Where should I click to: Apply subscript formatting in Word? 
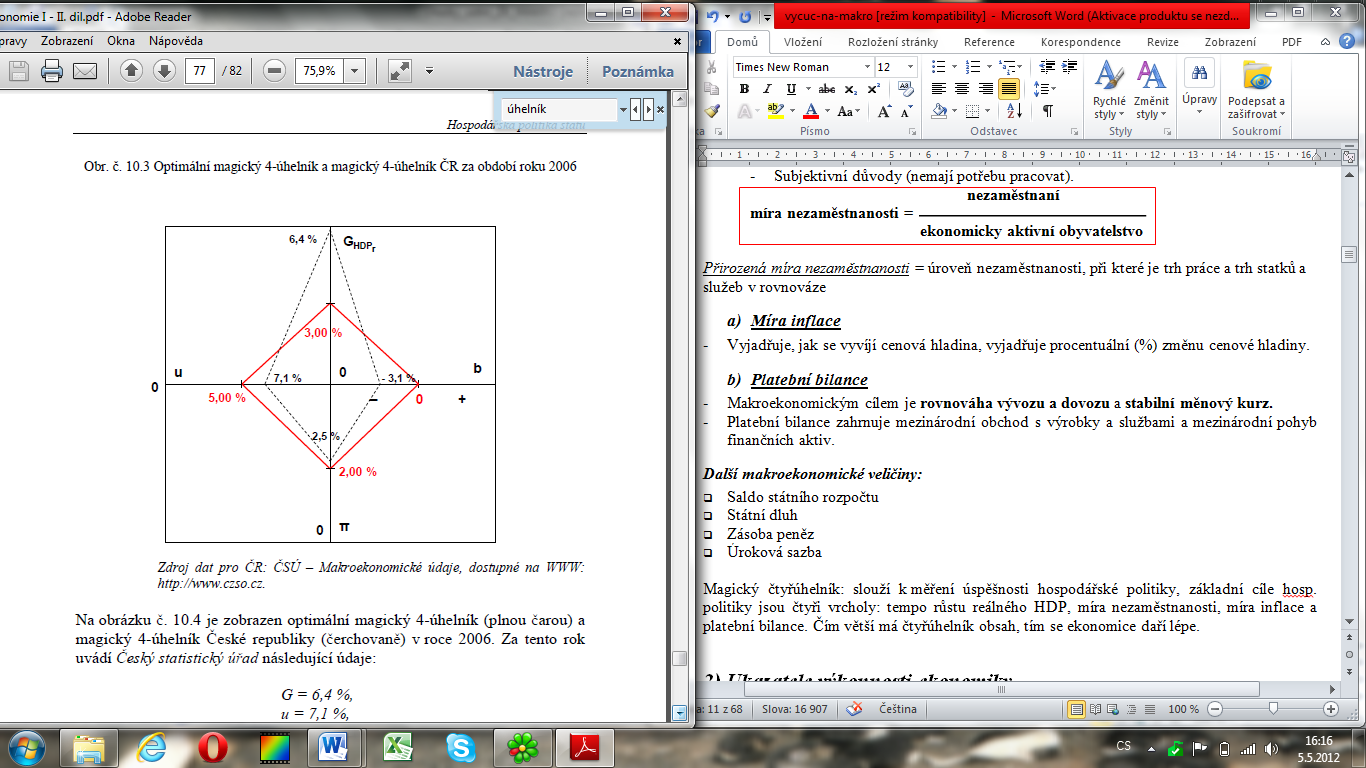tap(852, 89)
